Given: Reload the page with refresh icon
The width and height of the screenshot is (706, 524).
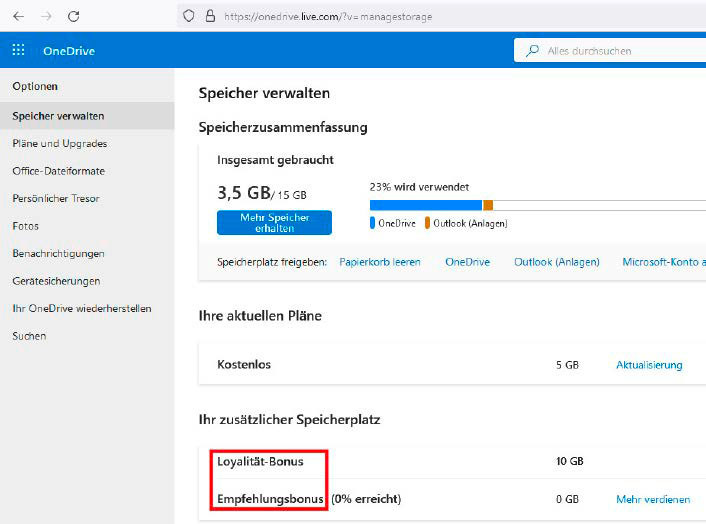Looking at the screenshot, I should tap(73, 17).
